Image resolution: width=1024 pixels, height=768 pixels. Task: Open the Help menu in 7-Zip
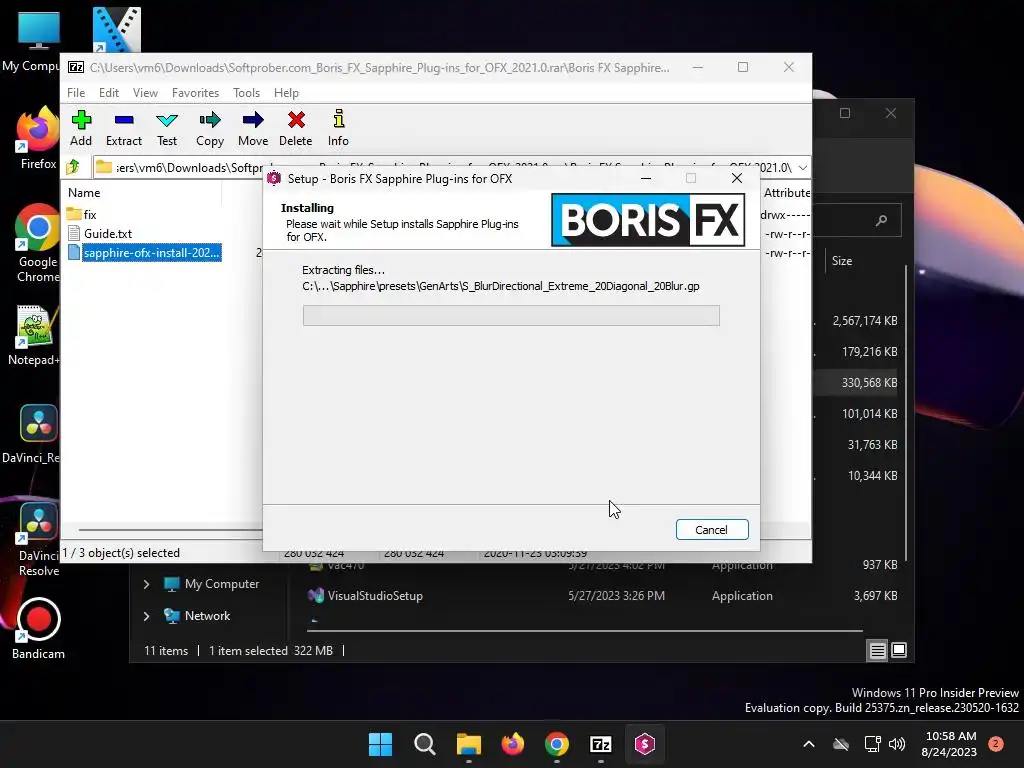click(x=286, y=93)
